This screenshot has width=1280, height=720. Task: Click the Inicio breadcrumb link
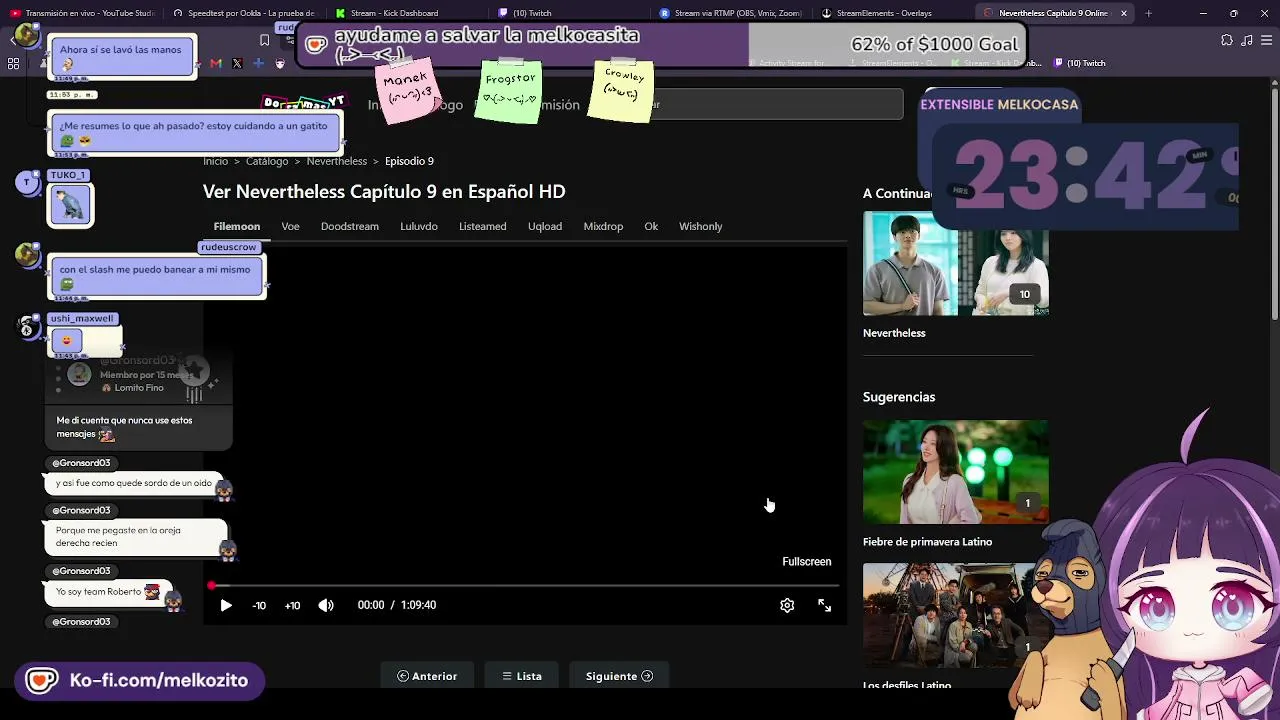tap(215, 161)
